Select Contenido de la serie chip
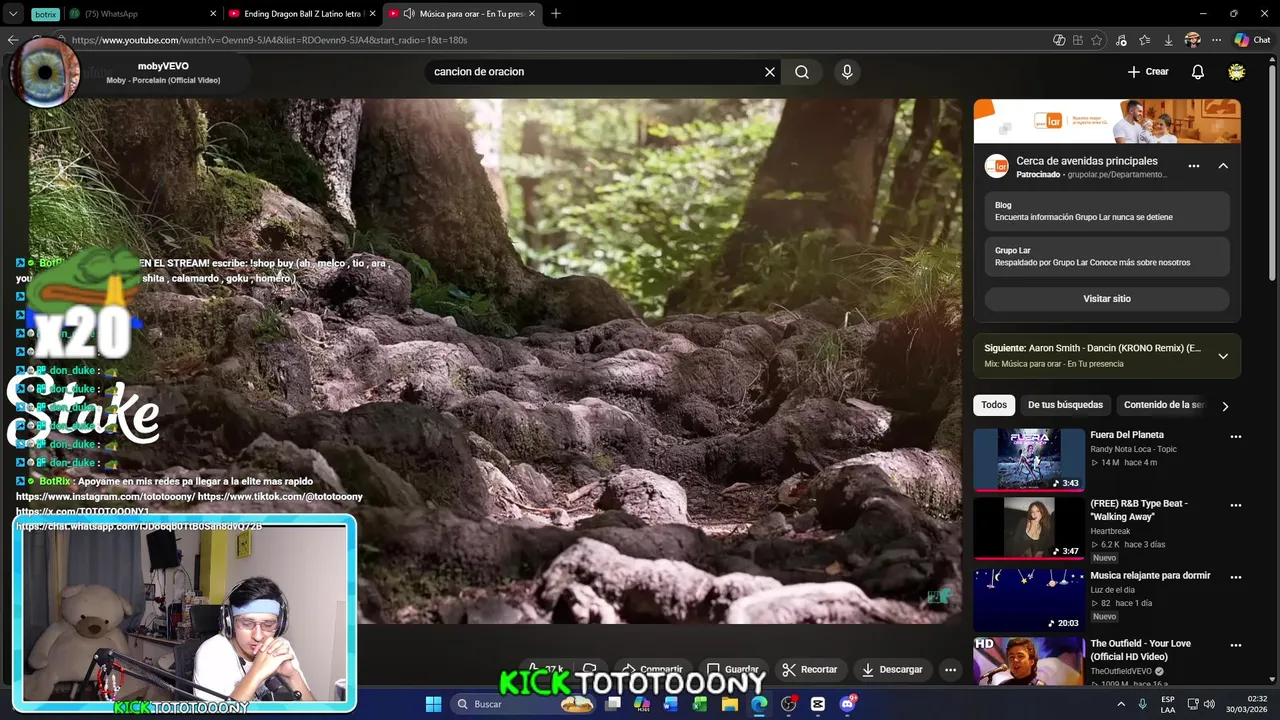This screenshot has height=720, width=1280. point(1164,405)
